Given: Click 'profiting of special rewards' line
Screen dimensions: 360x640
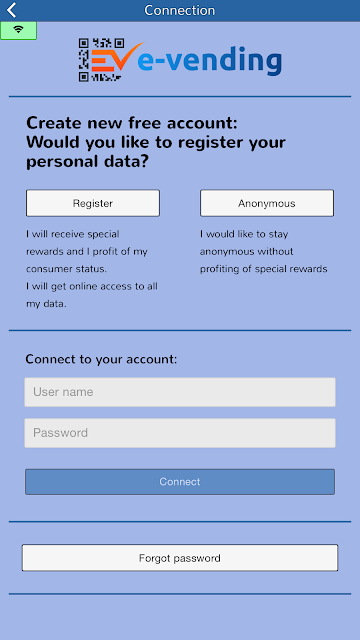Looking at the screenshot, I should [x=264, y=269].
